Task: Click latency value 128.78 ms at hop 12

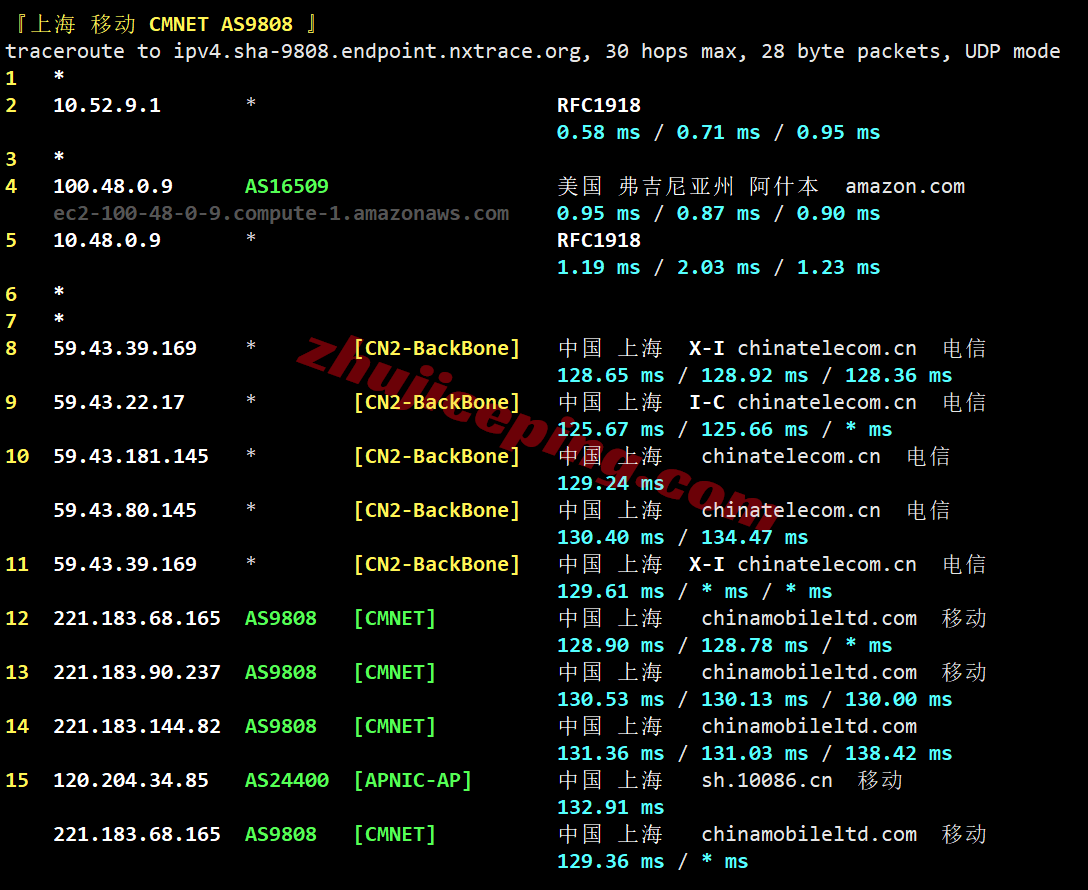Action: click(755, 646)
